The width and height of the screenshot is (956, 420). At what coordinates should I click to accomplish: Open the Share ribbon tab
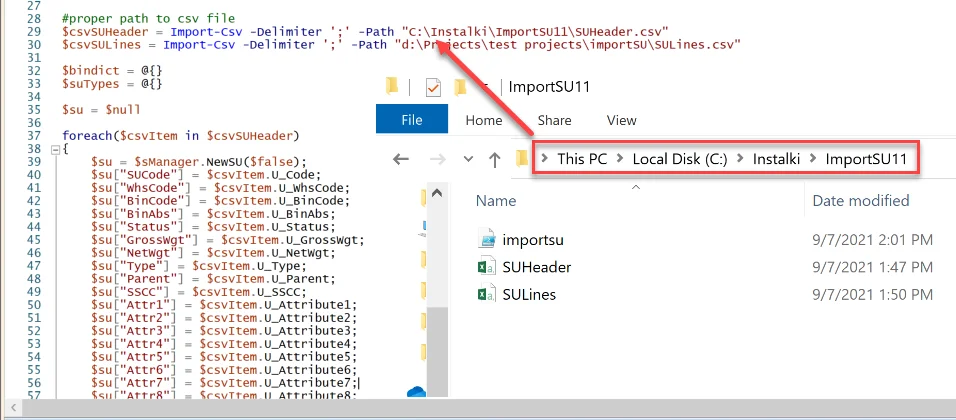coord(554,120)
